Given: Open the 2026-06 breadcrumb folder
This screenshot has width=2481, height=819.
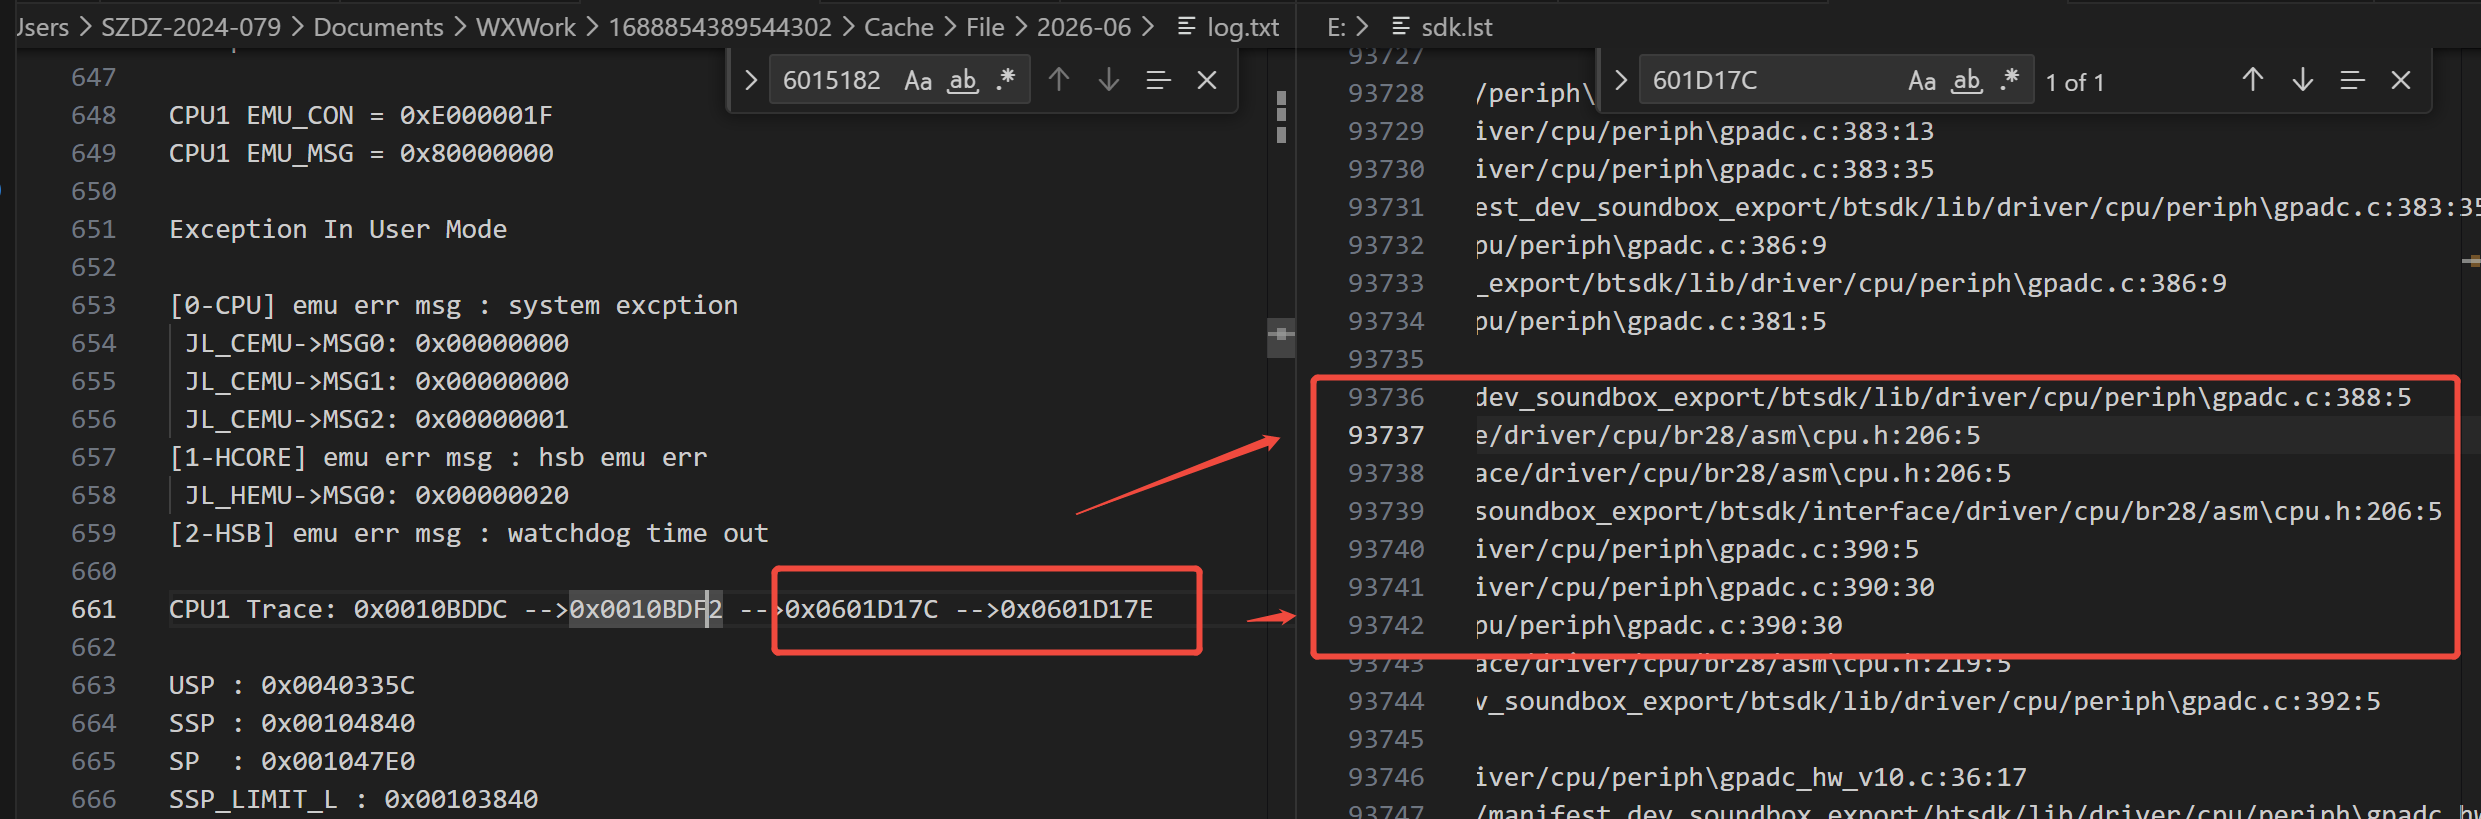Looking at the screenshot, I should pyautogui.click(x=1084, y=27).
